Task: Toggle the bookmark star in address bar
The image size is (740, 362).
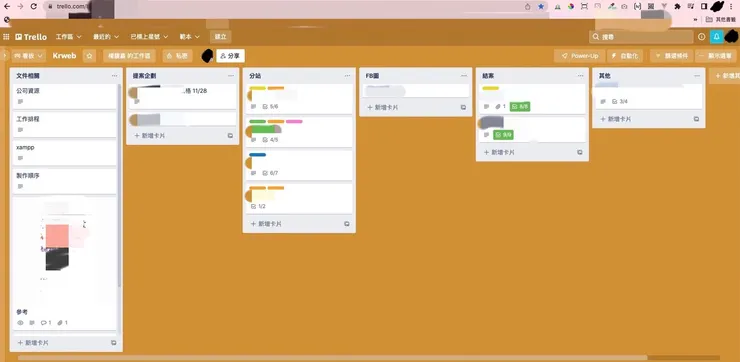Action: click(x=541, y=7)
